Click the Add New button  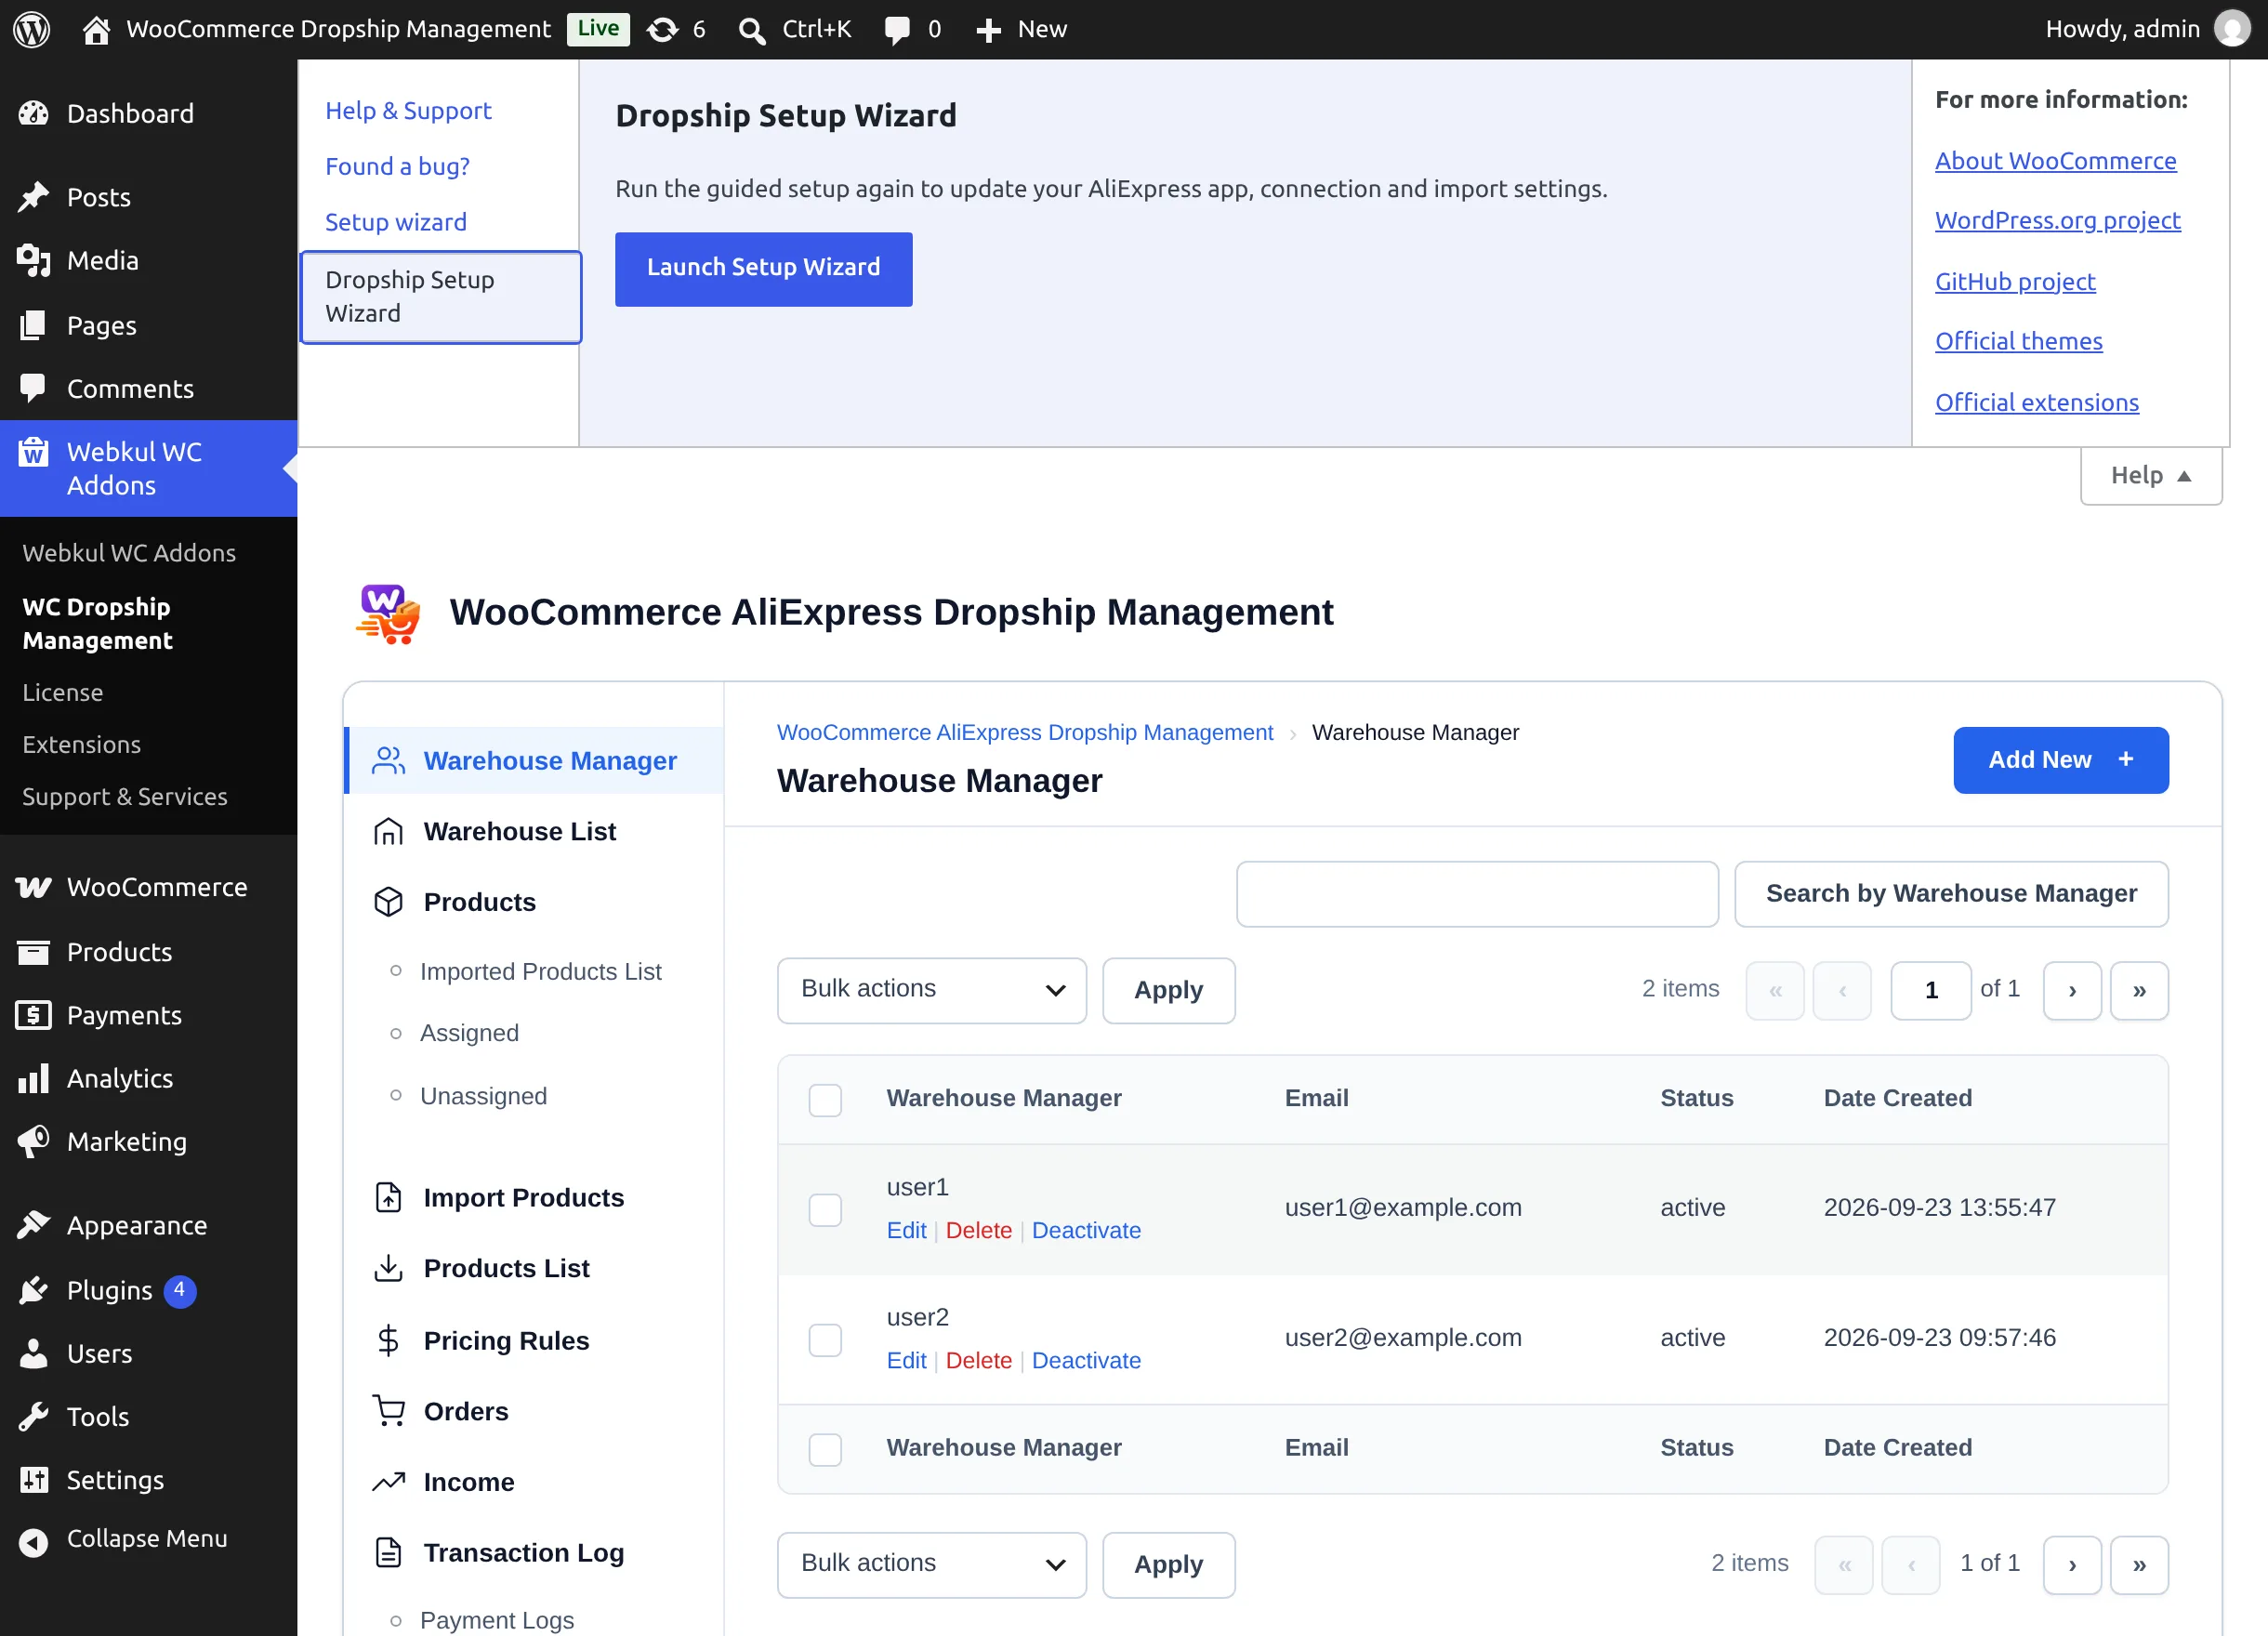(x=2061, y=760)
